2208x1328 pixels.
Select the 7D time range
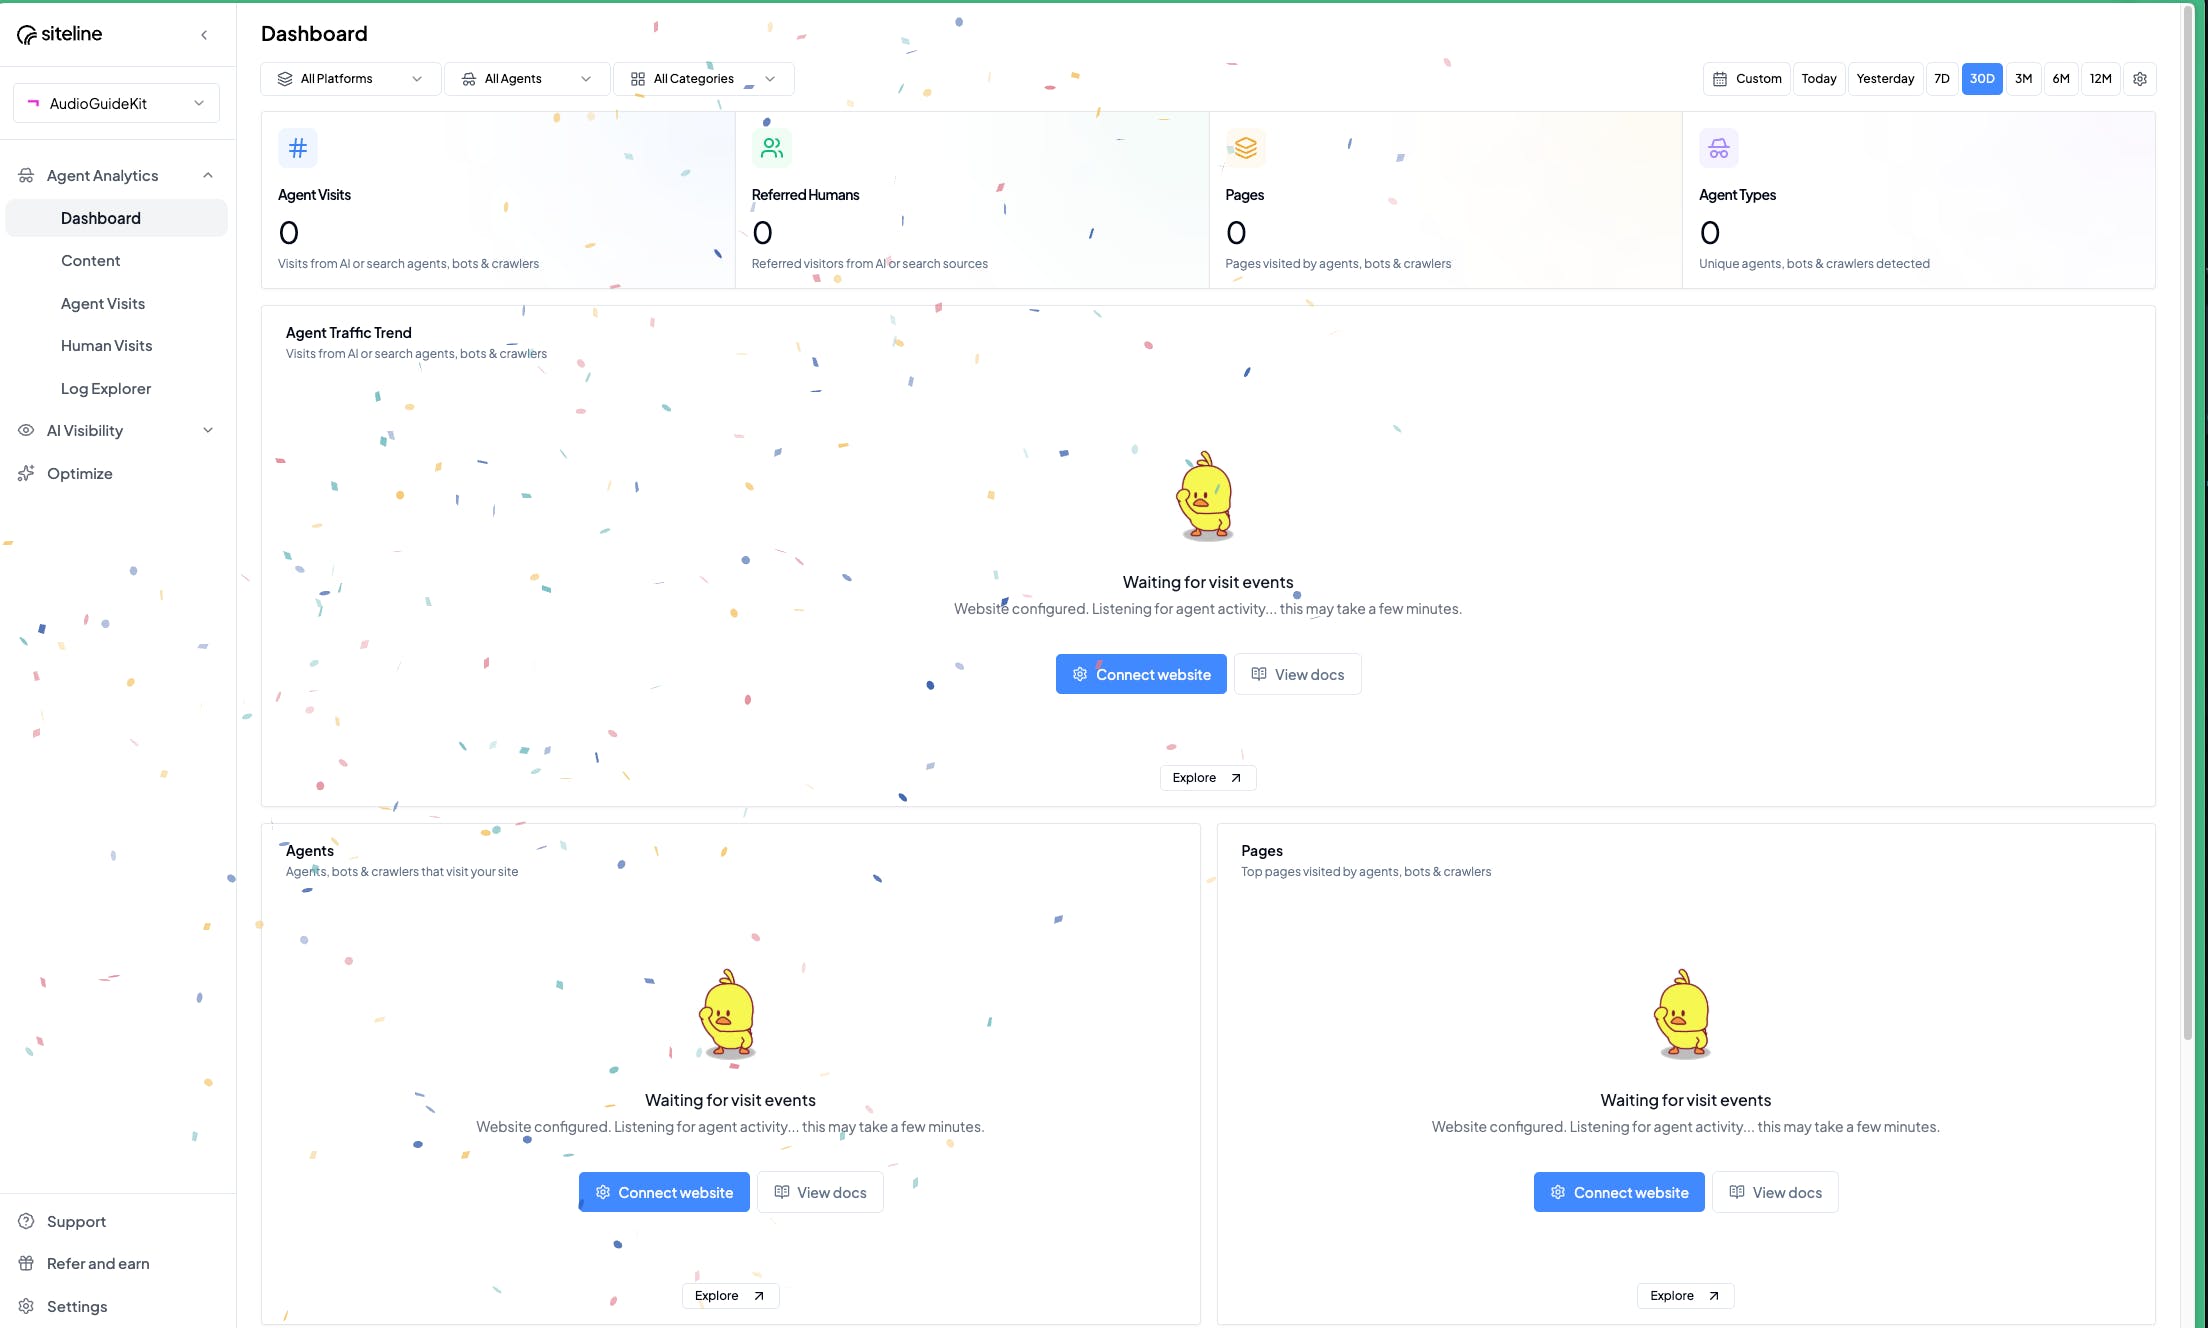pos(1941,79)
